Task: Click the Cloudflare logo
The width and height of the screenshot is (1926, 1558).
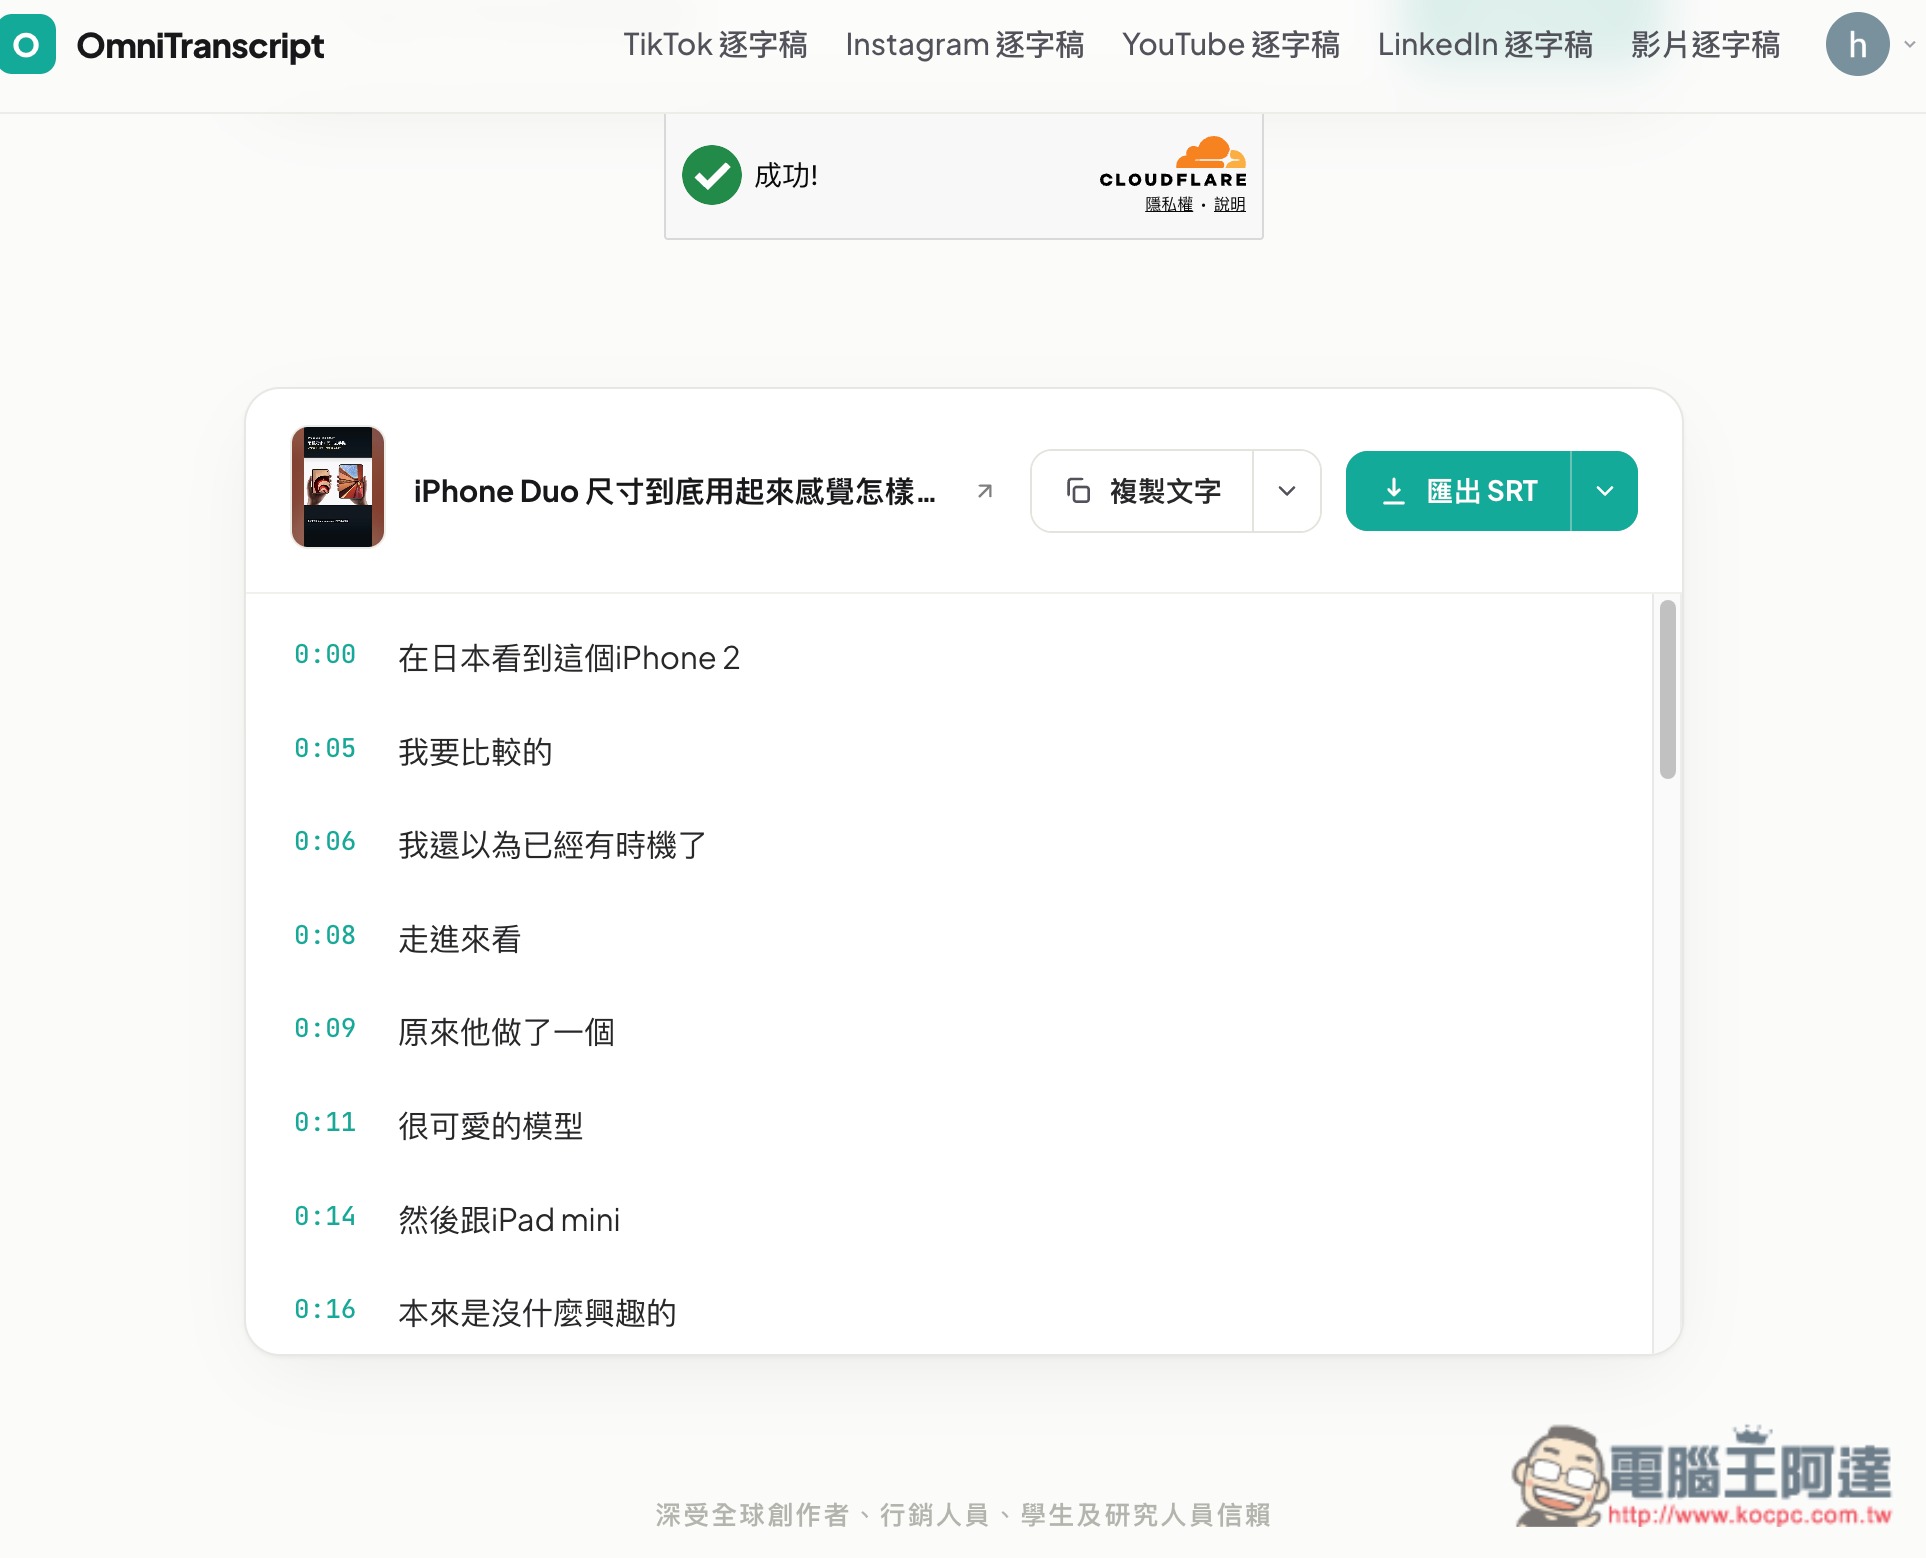Action: point(1174,162)
